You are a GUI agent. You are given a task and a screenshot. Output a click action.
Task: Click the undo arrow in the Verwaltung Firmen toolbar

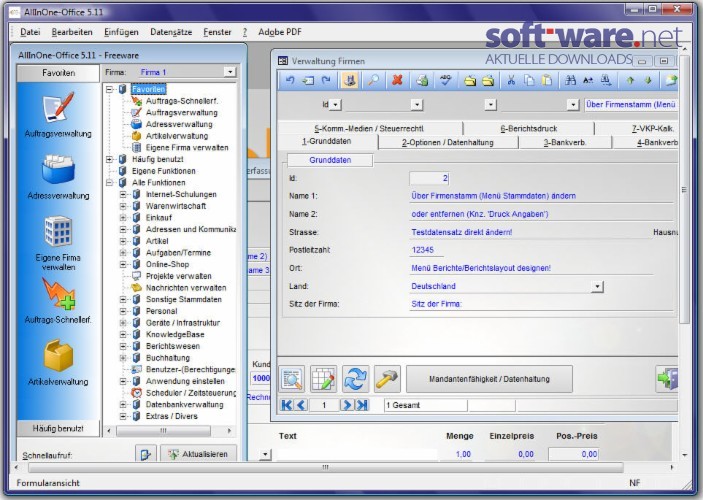tap(290, 80)
